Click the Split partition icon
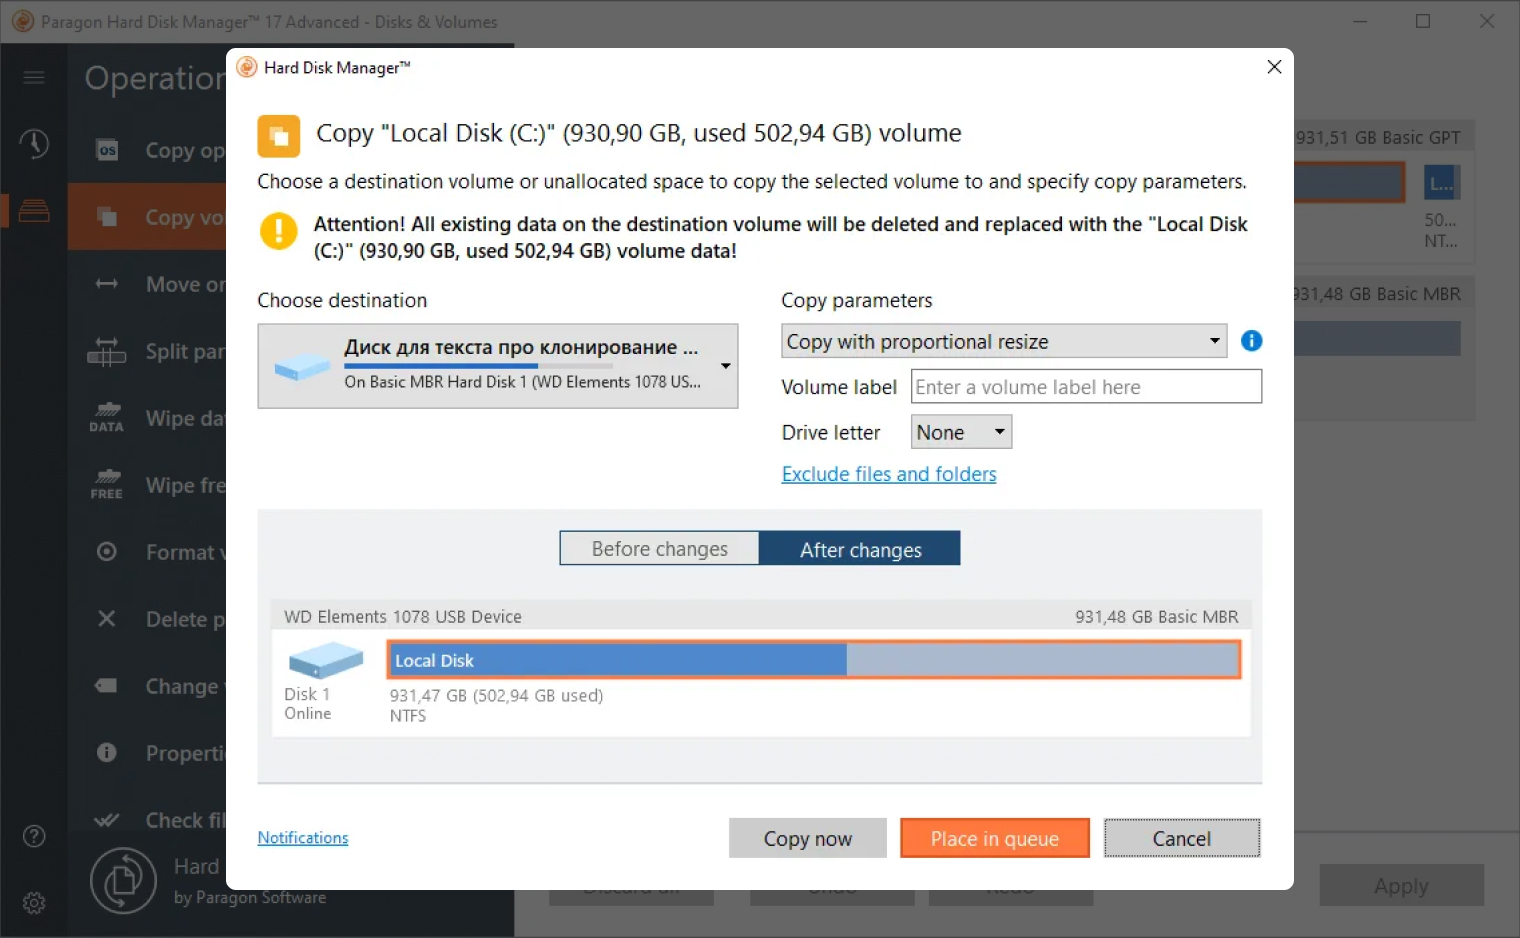Viewport: 1520px width, 938px height. tap(107, 351)
